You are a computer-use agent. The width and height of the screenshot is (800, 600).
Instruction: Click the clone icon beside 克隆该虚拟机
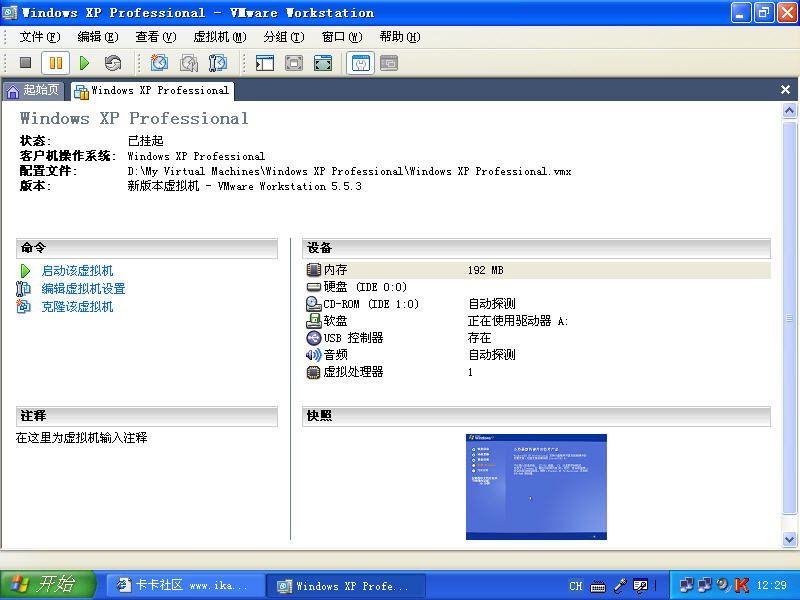pyautogui.click(x=23, y=306)
